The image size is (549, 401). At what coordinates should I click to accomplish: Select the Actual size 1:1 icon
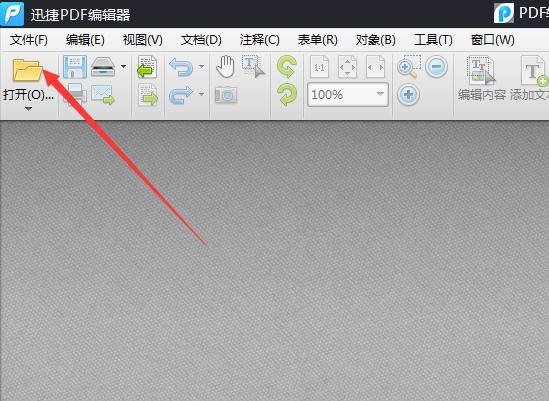[x=319, y=67]
